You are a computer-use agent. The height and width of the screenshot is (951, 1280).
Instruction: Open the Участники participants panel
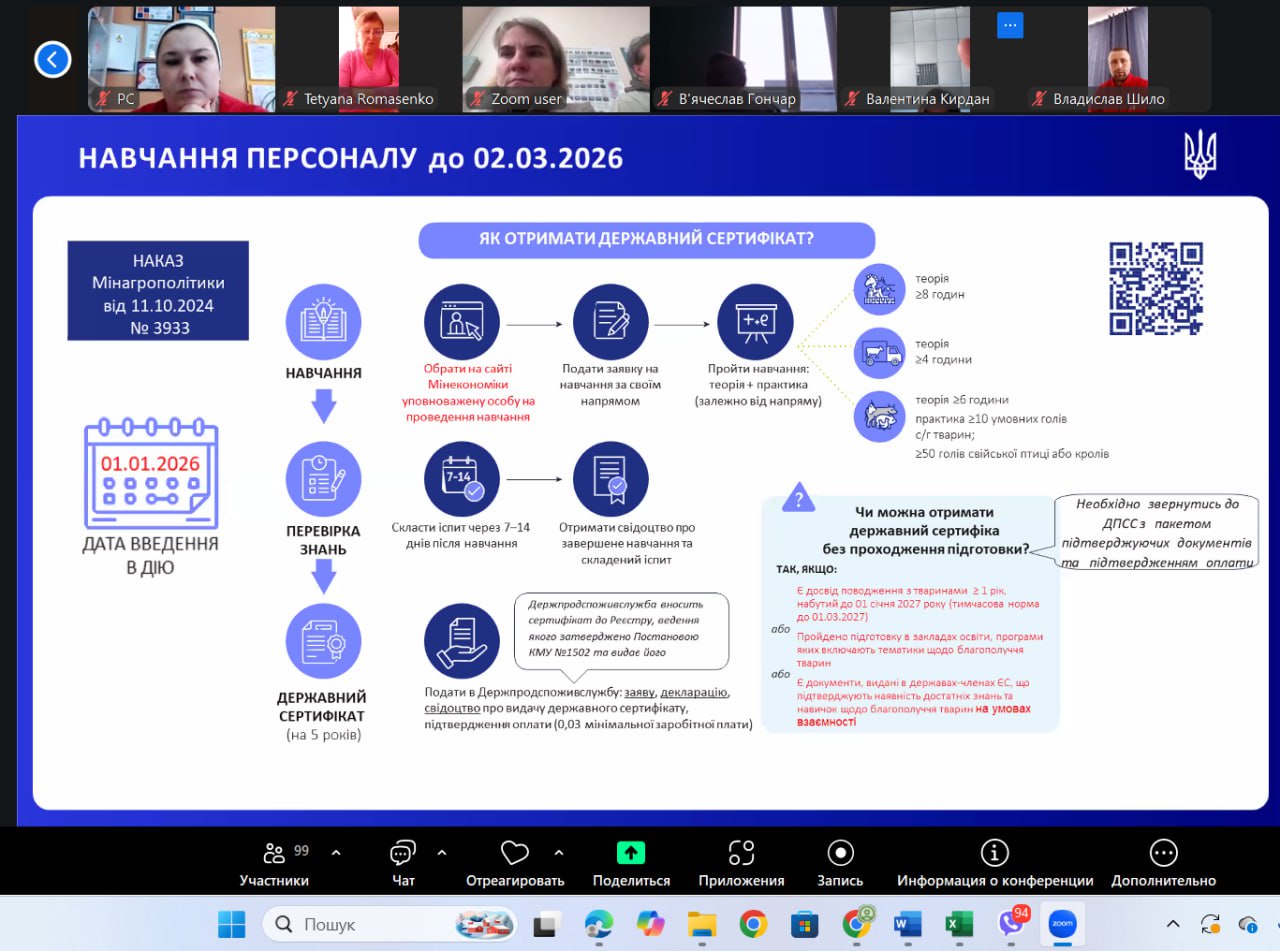point(273,854)
